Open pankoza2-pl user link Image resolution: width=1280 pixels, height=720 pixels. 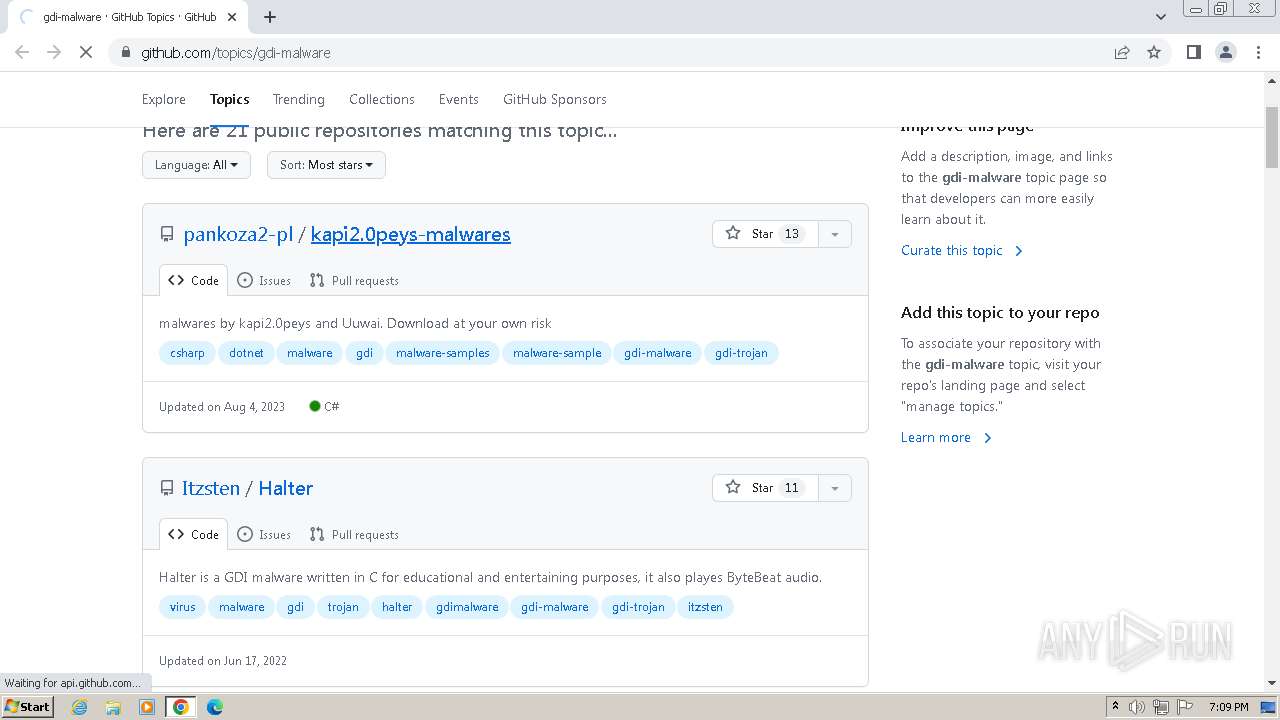click(x=238, y=234)
